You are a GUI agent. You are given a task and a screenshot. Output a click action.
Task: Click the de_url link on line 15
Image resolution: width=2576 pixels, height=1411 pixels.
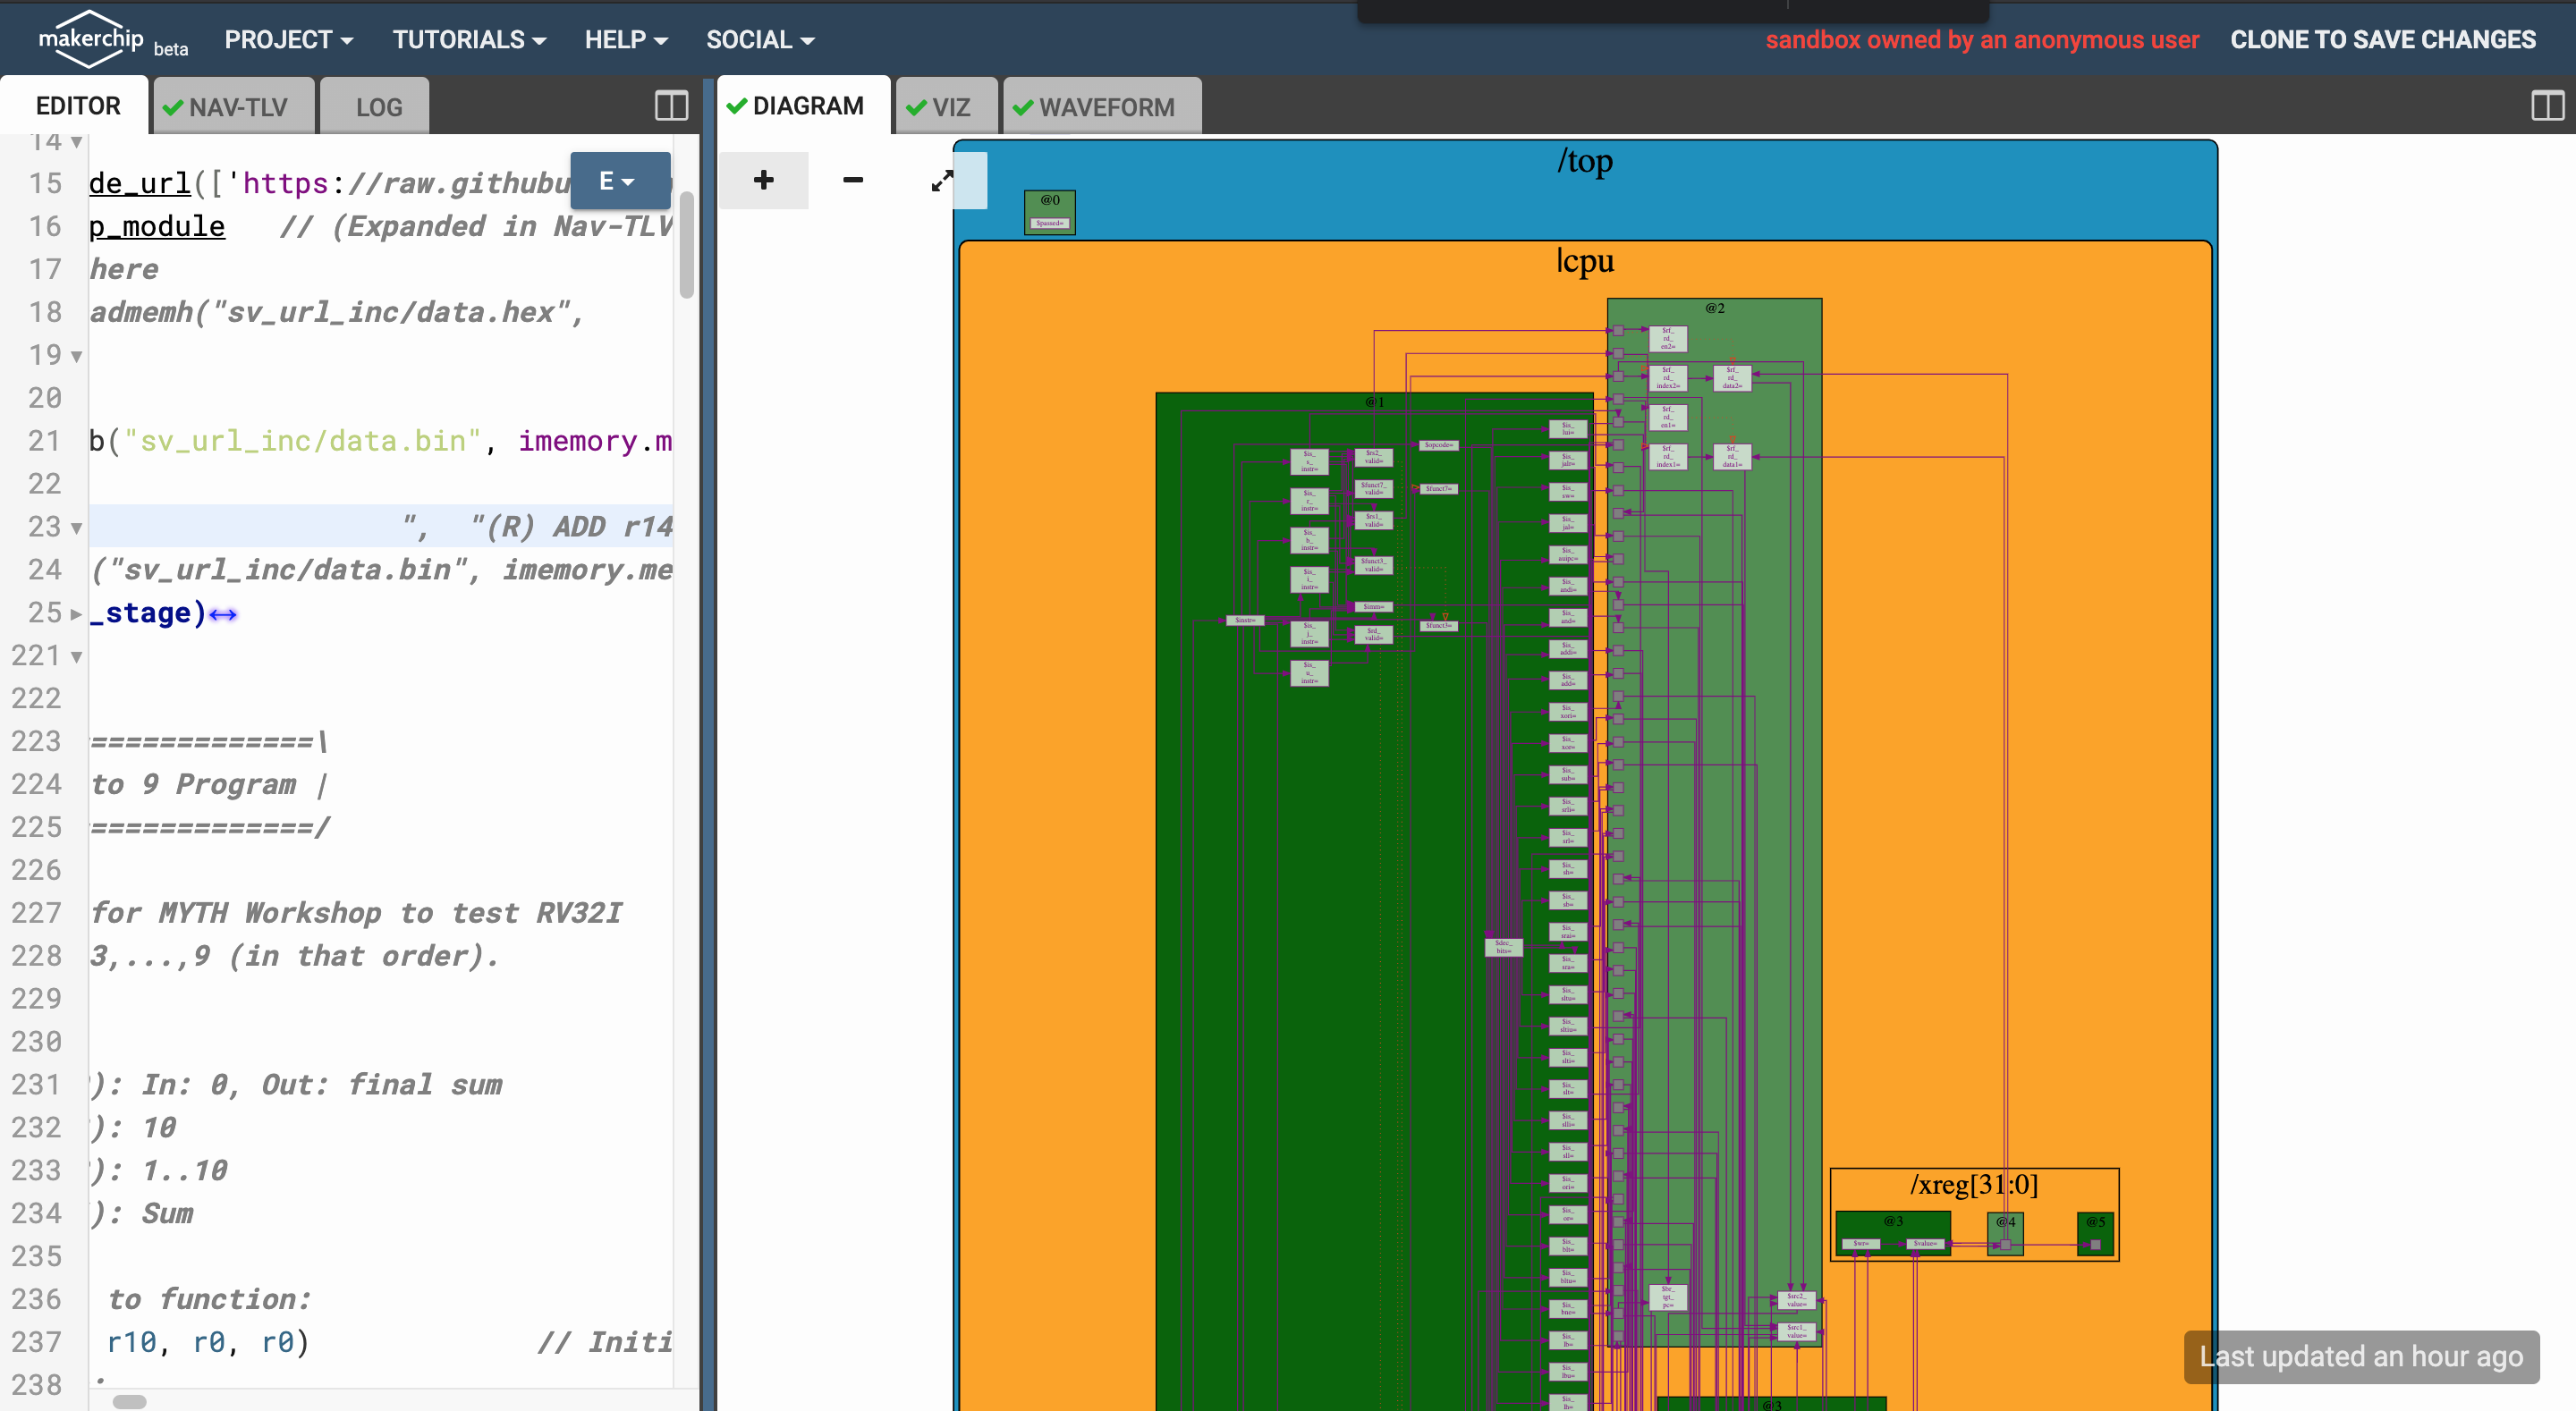(139, 184)
